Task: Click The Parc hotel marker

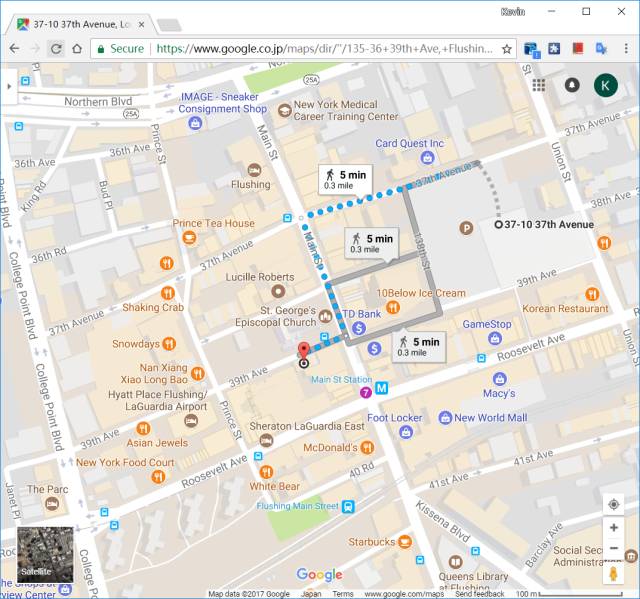Action: pos(52,504)
